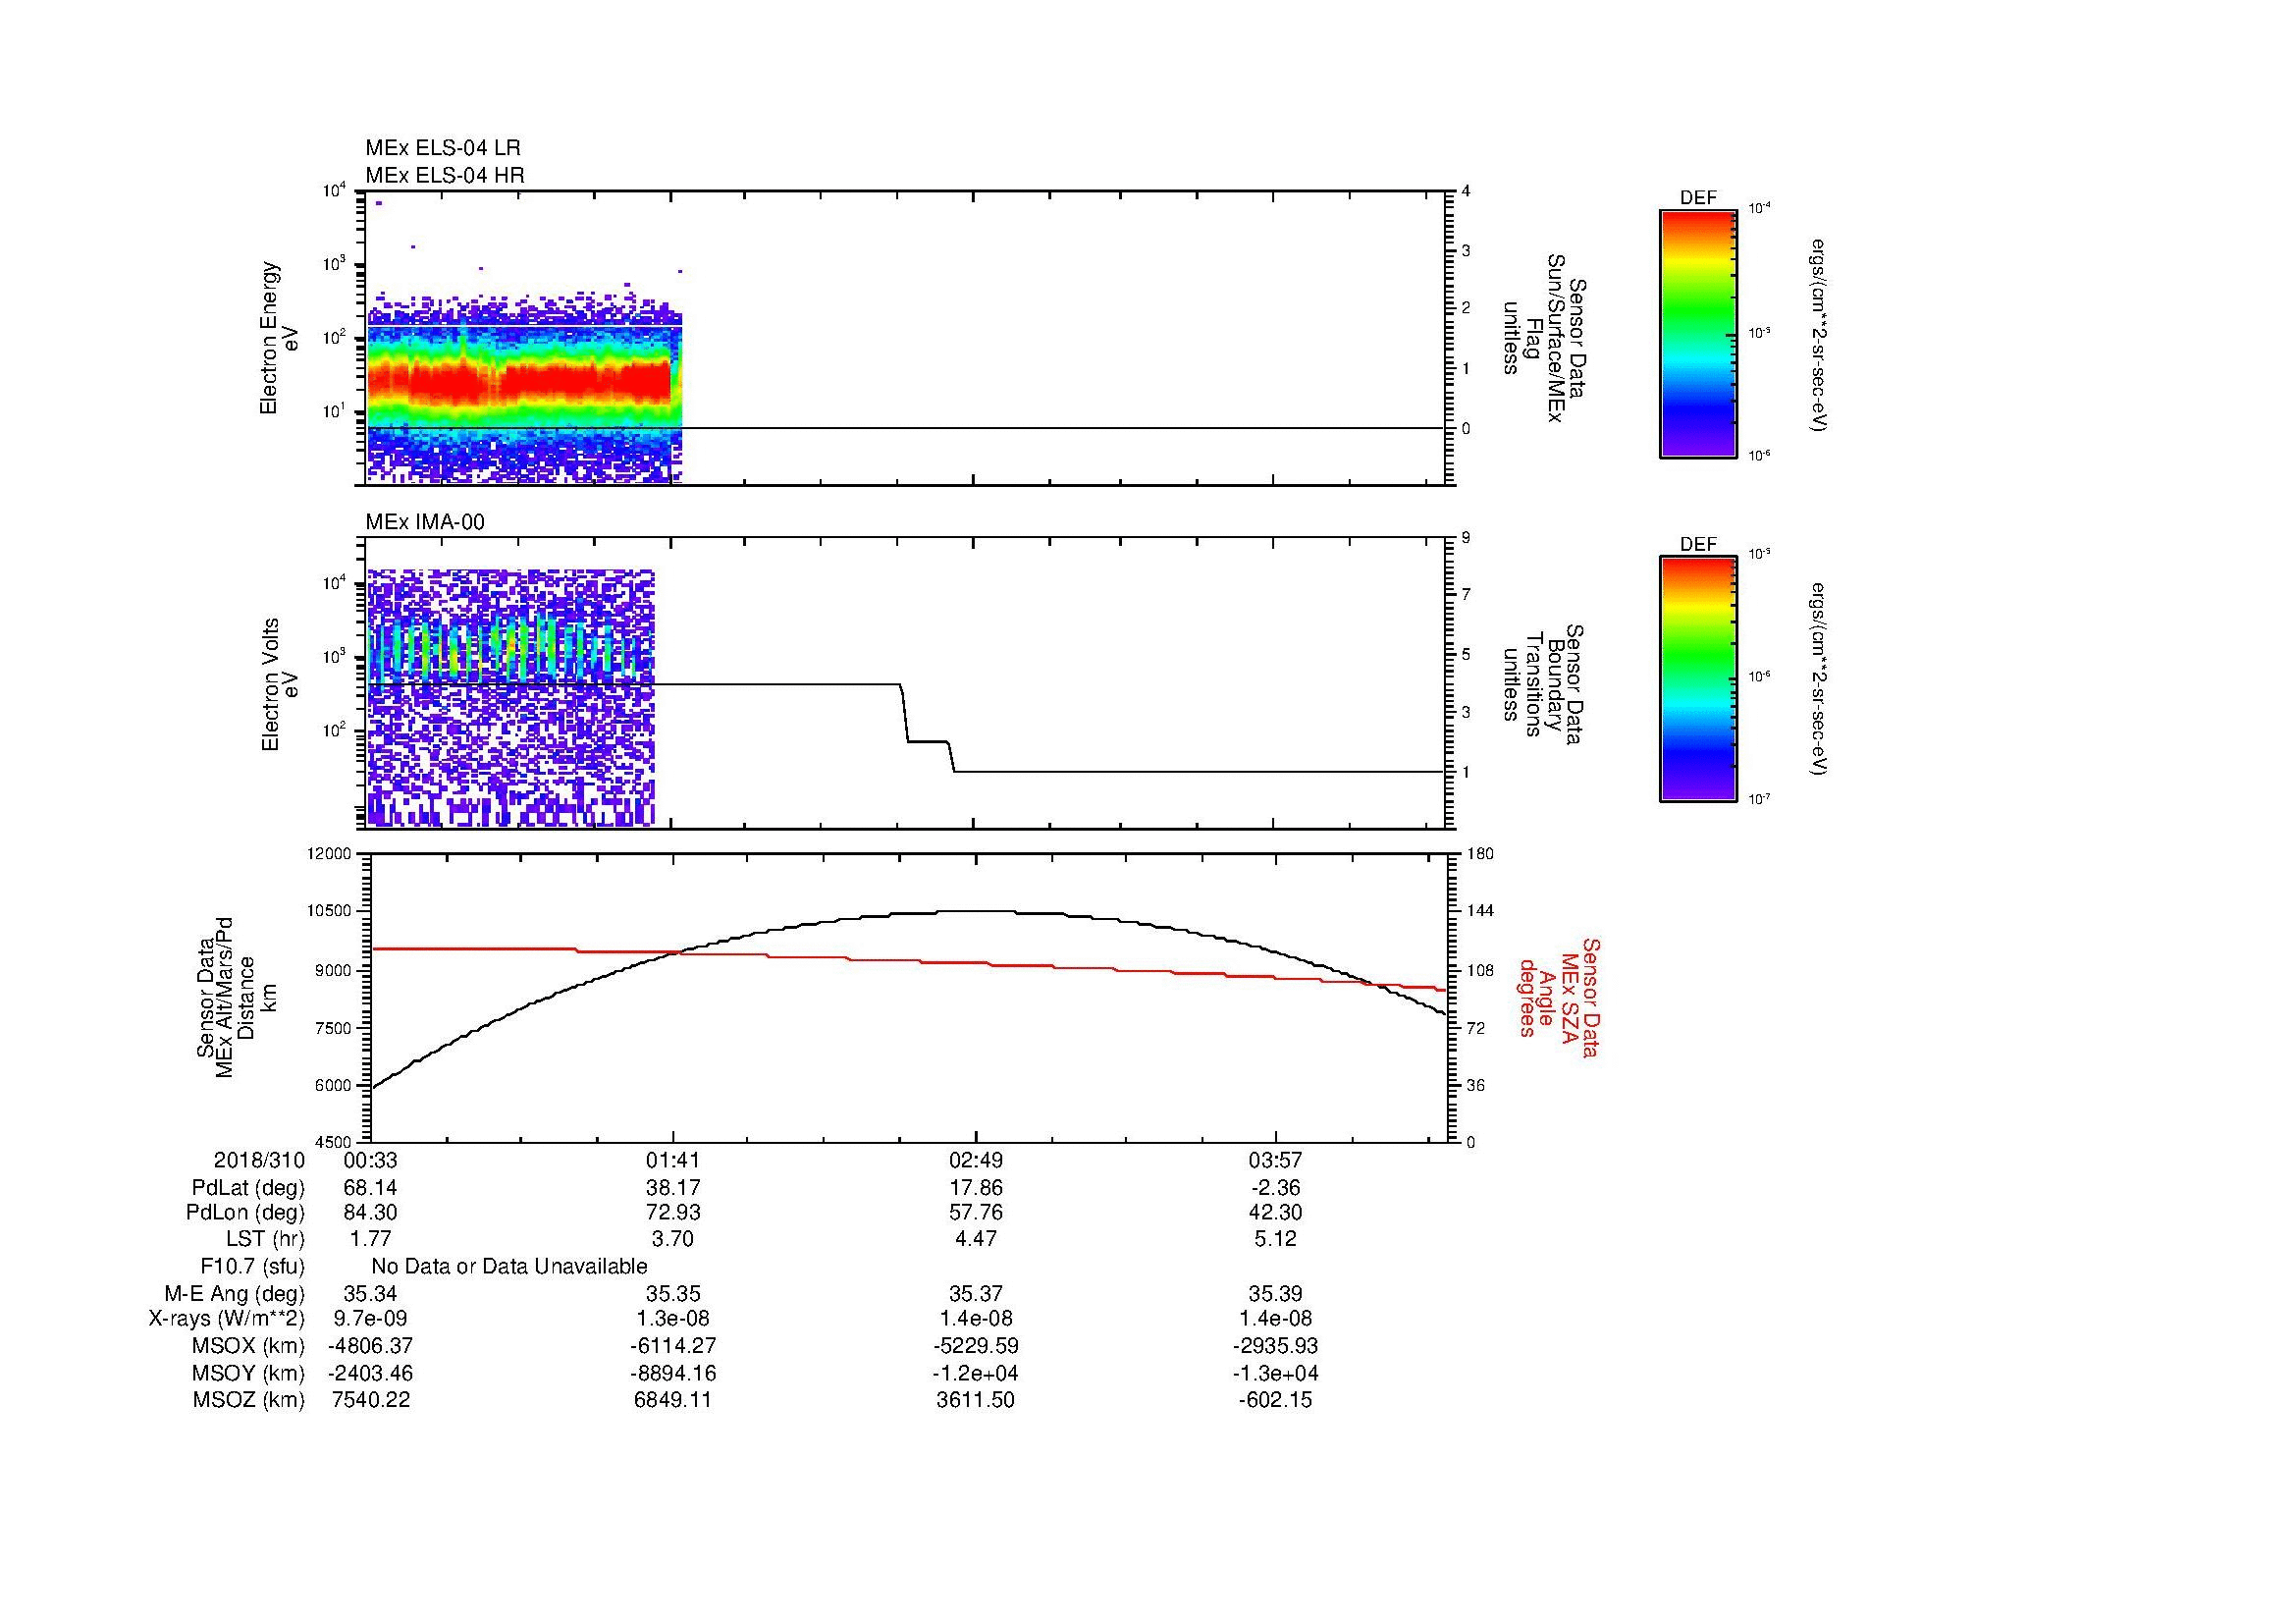This screenshot has height=1623, width=2296.
Task: Click the ELS electron spectrogram data
Action: point(525,388)
